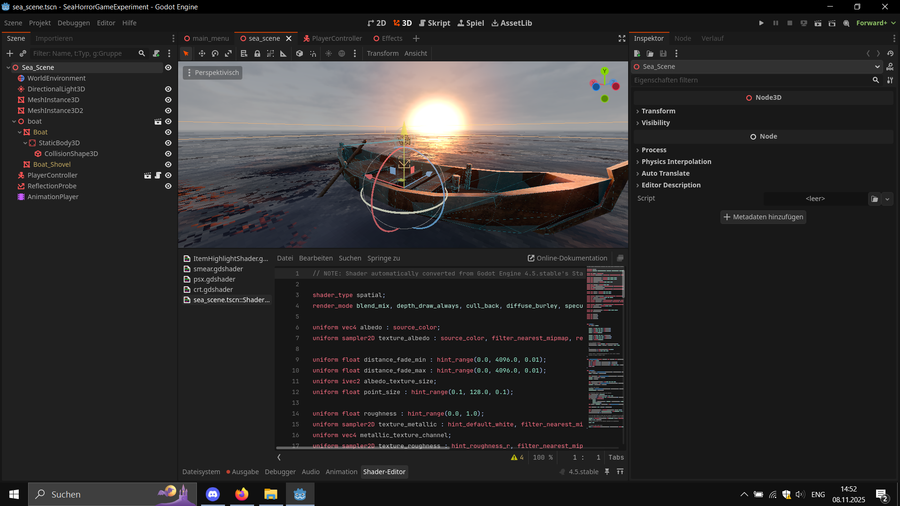900x506 pixels.
Task: Open Firefox from the taskbar
Action: tap(242, 494)
